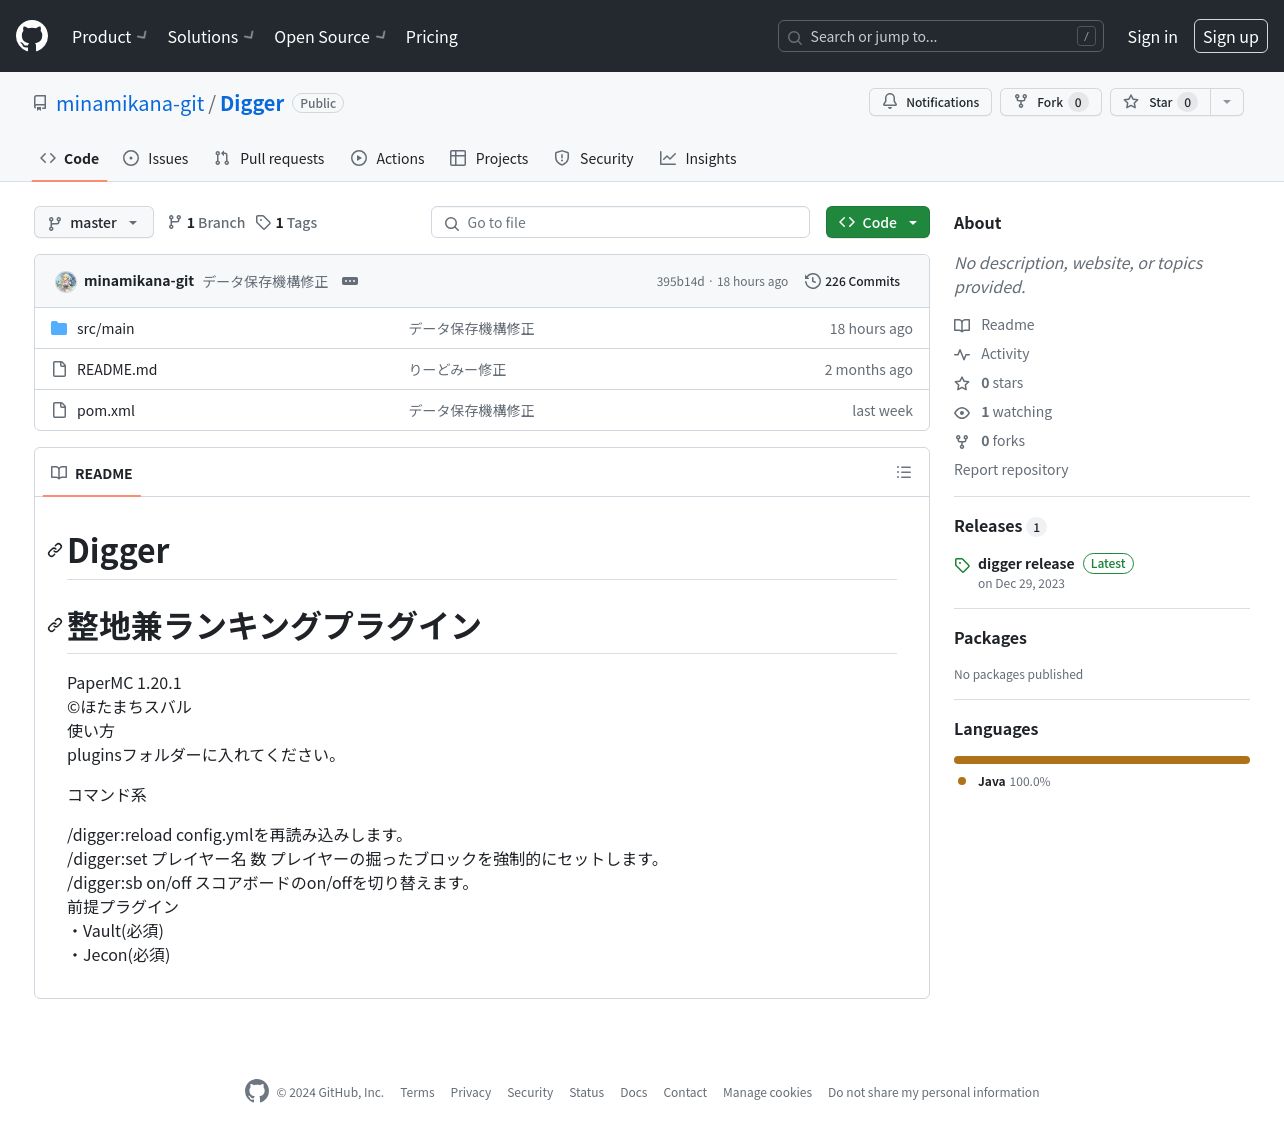Open the Star lists dropdown arrow

1227,102
